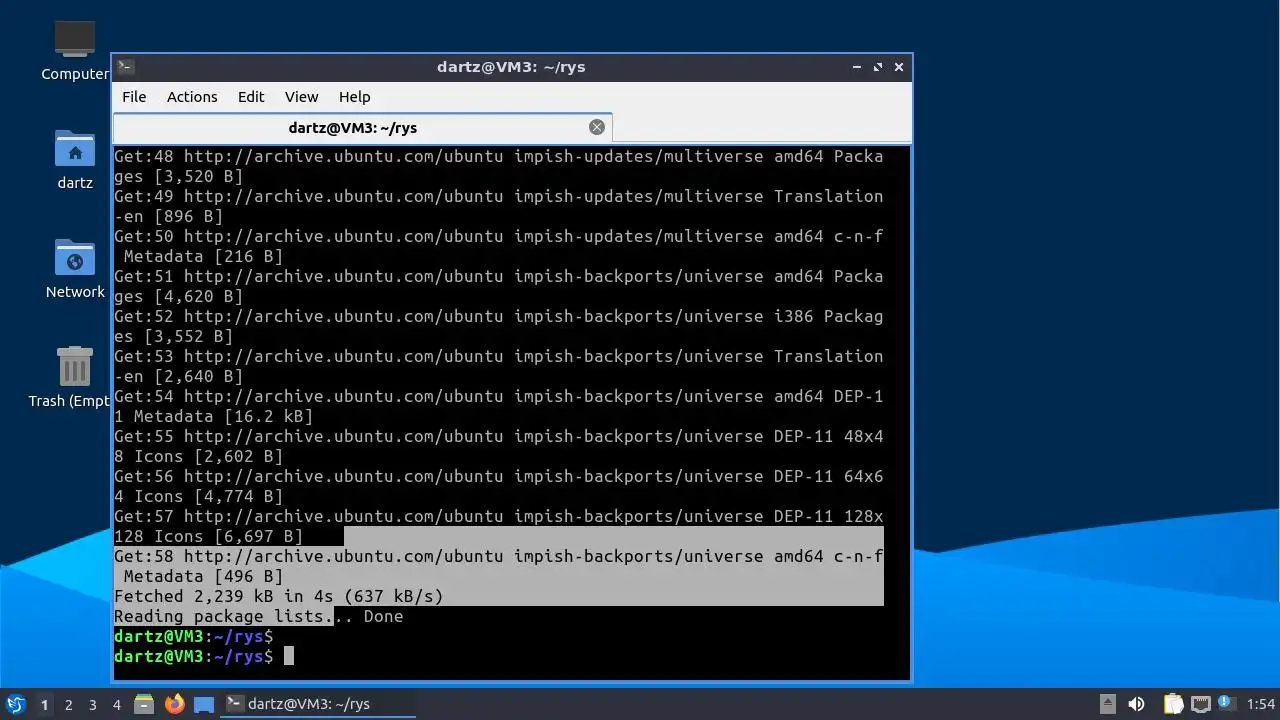Open the View menu

click(301, 97)
